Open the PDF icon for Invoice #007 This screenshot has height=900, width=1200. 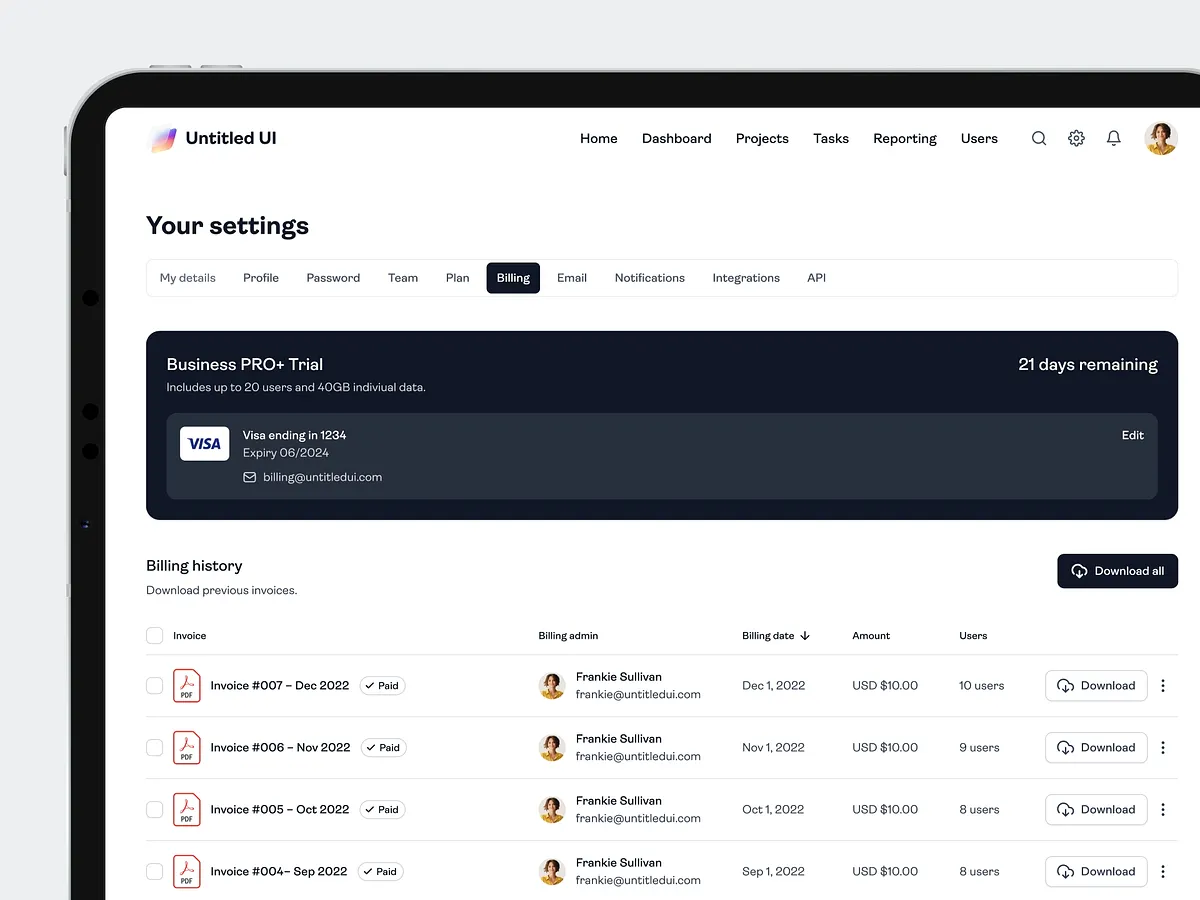186,685
